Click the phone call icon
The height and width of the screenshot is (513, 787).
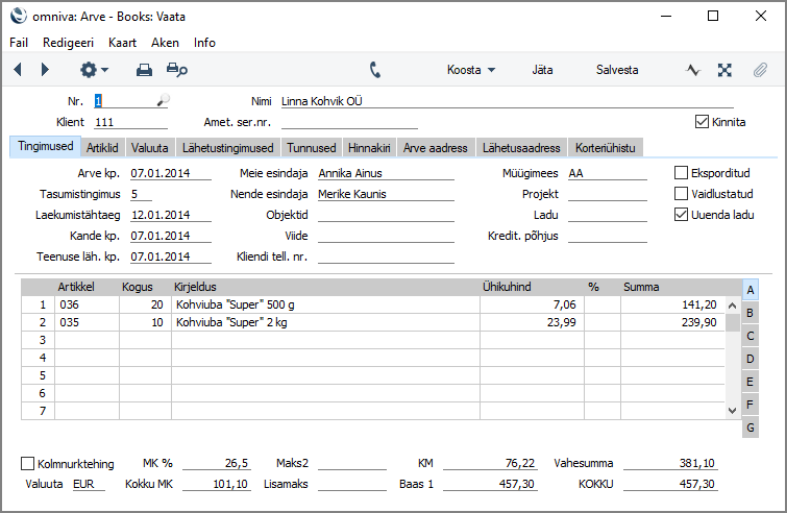[375, 70]
